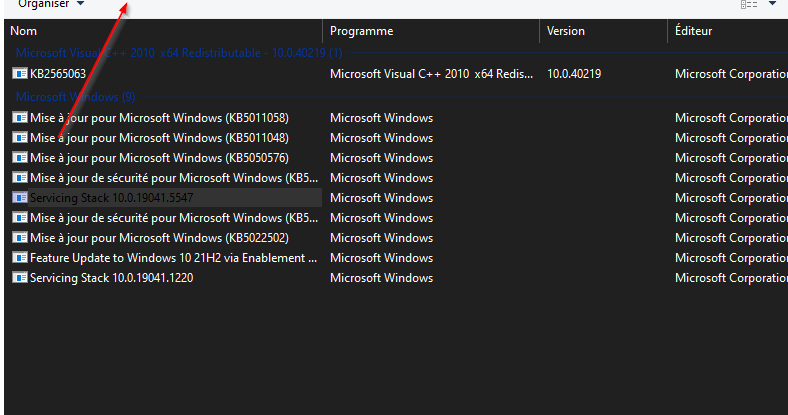
Task: Click Microsoft Corporation editor cell for KB2565063
Action: [x=731, y=74]
